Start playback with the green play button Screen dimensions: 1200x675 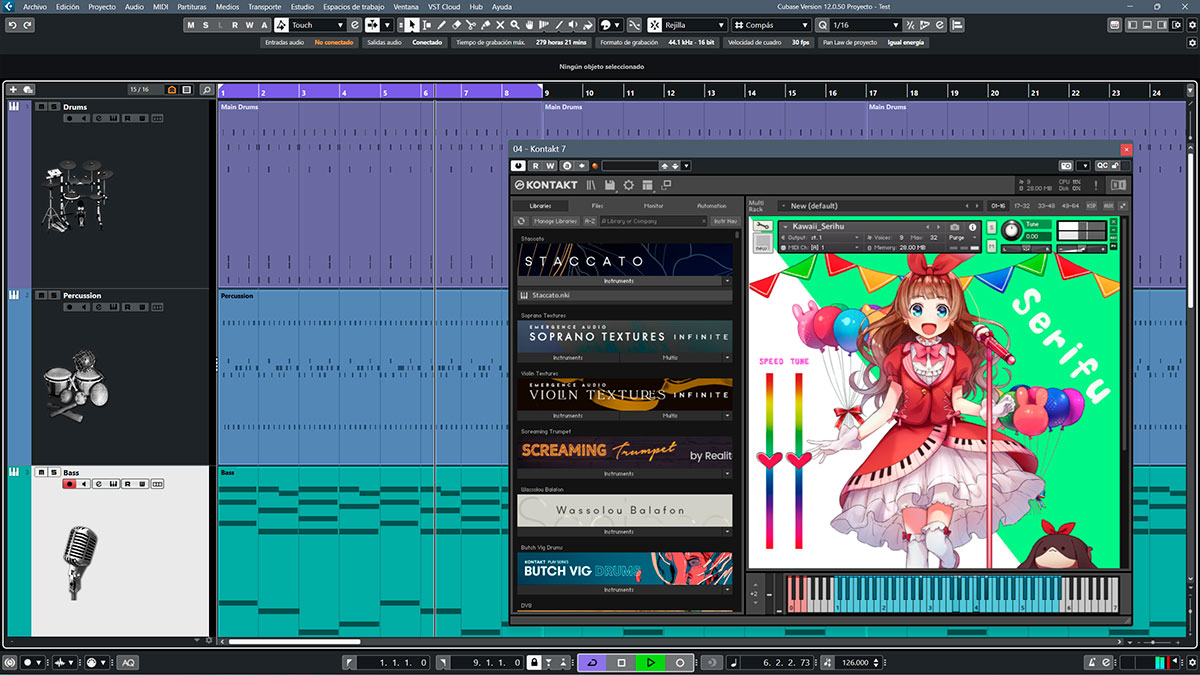coord(650,662)
